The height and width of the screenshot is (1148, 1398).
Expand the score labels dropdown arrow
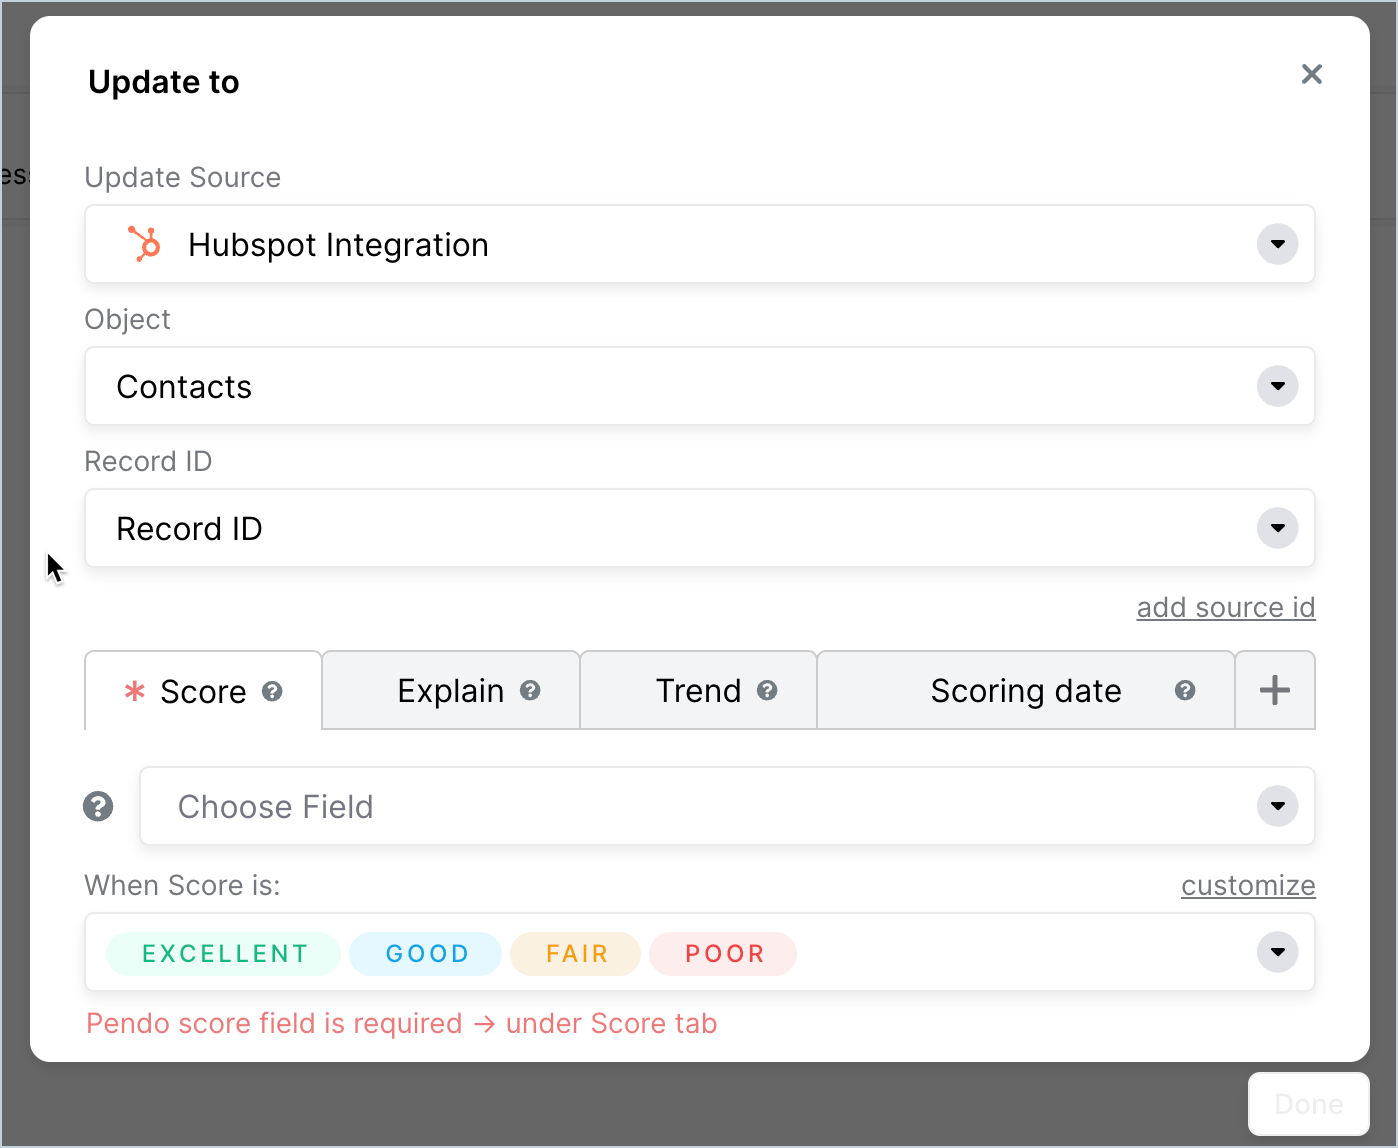(x=1277, y=952)
